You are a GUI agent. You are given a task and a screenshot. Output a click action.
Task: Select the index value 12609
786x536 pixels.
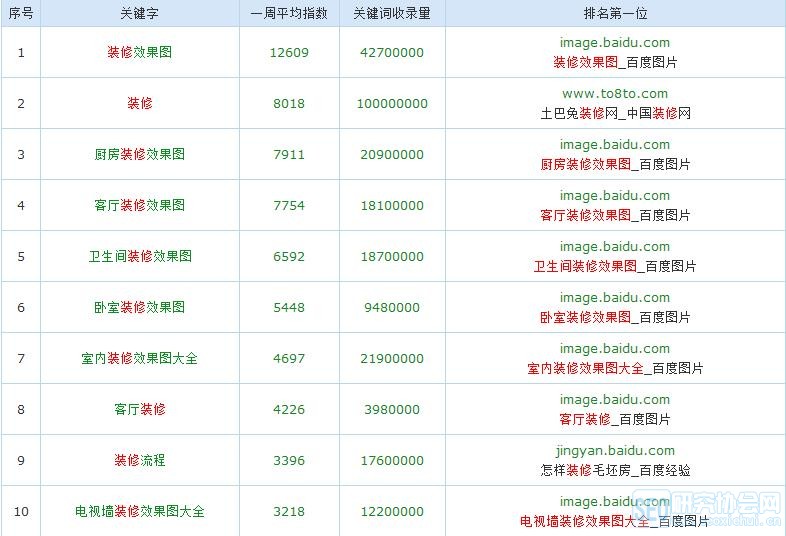(x=289, y=53)
